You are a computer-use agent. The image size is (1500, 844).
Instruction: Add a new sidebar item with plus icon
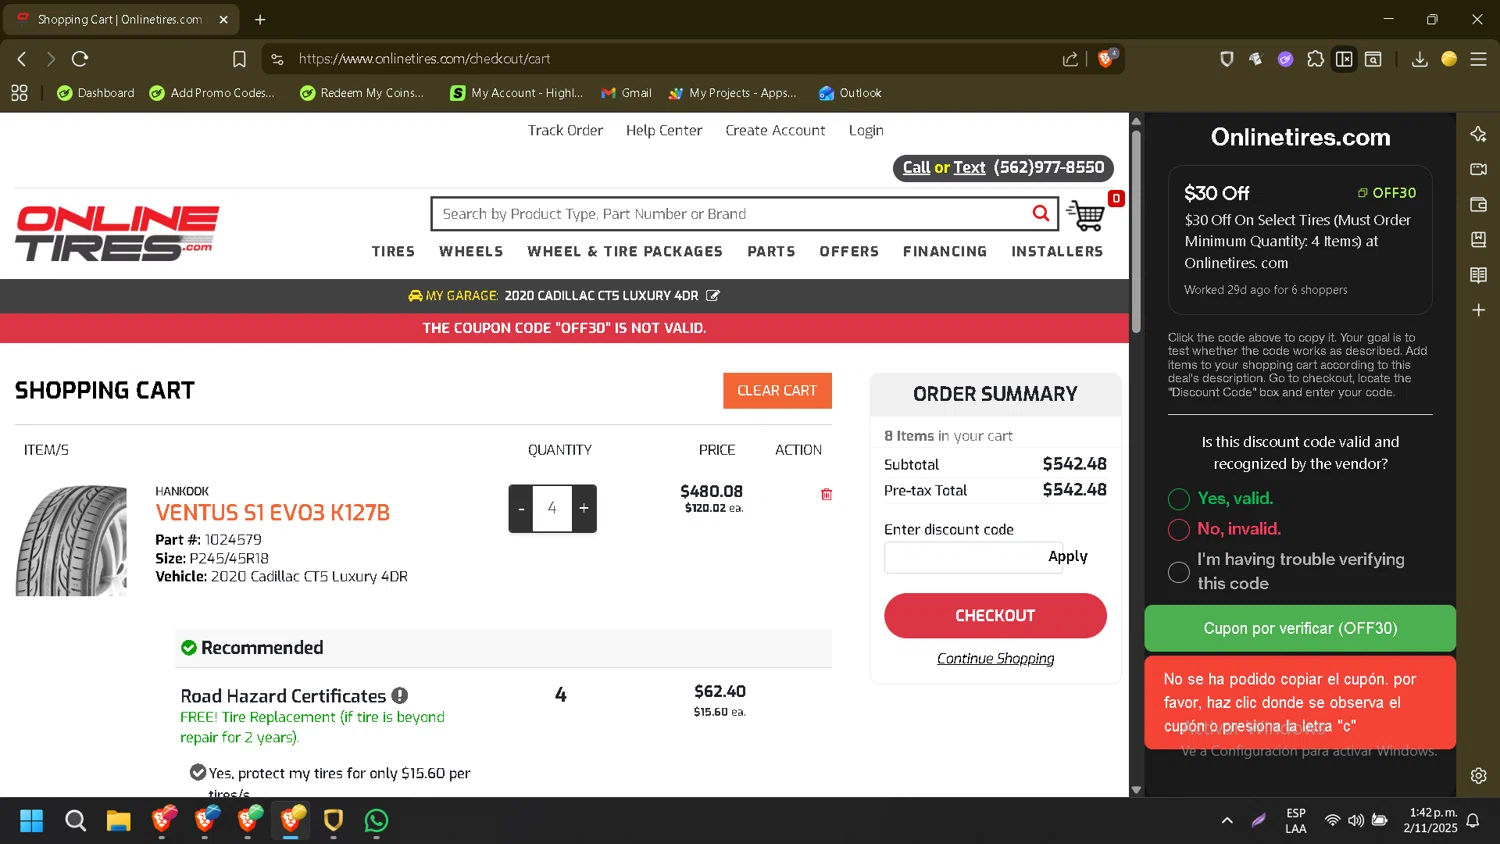[x=1478, y=310]
